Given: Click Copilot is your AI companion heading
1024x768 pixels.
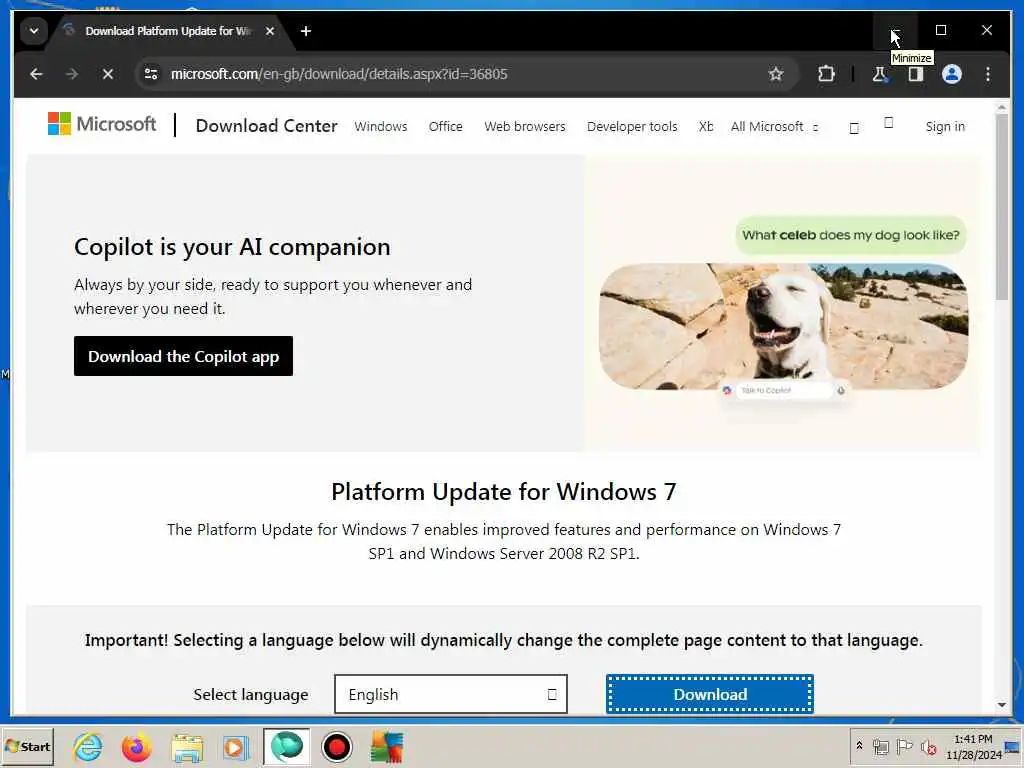Looking at the screenshot, I should 232,247.
